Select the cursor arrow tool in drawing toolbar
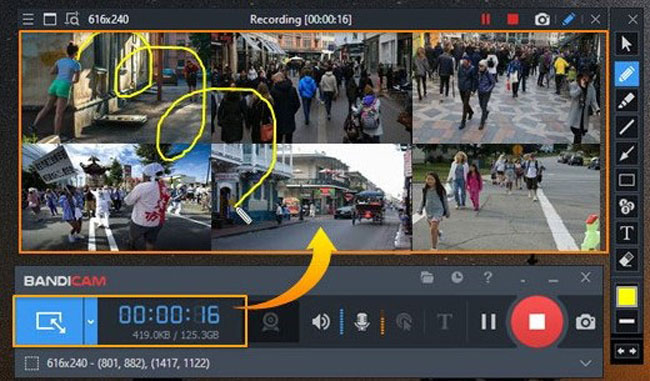The width and height of the screenshot is (650, 381). pyautogui.click(x=626, y=44)
